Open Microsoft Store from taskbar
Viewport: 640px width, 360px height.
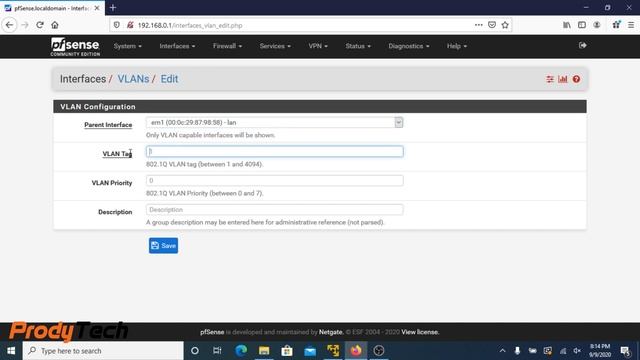(x=287, y=351)
